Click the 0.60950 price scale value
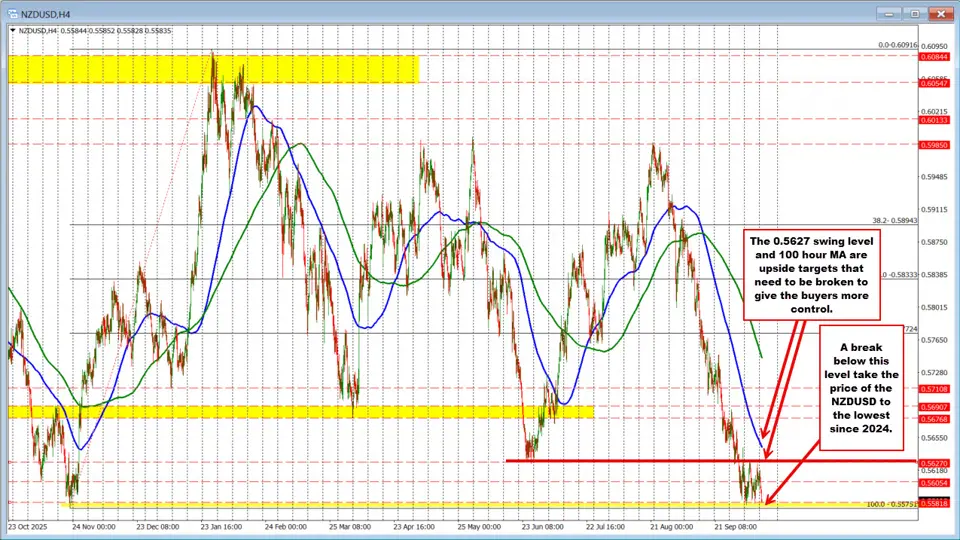Viewport: 960px width, 540px height. coord(934,47)
